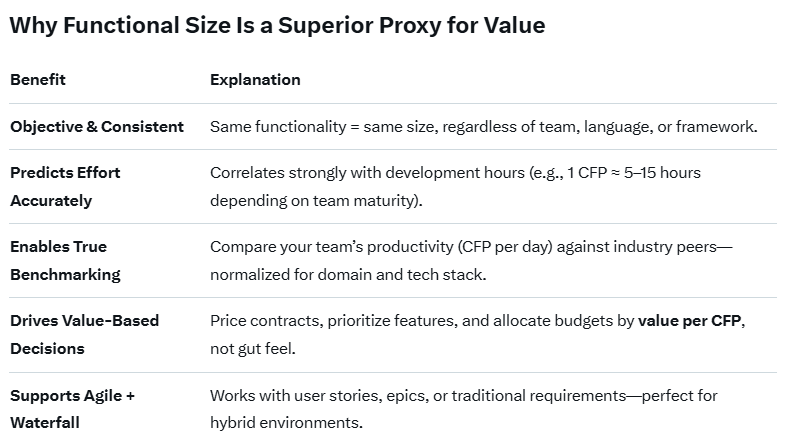785x439 pixels.
Task: Click the "normalized for domain and tech stack" line
Action: 347,274
